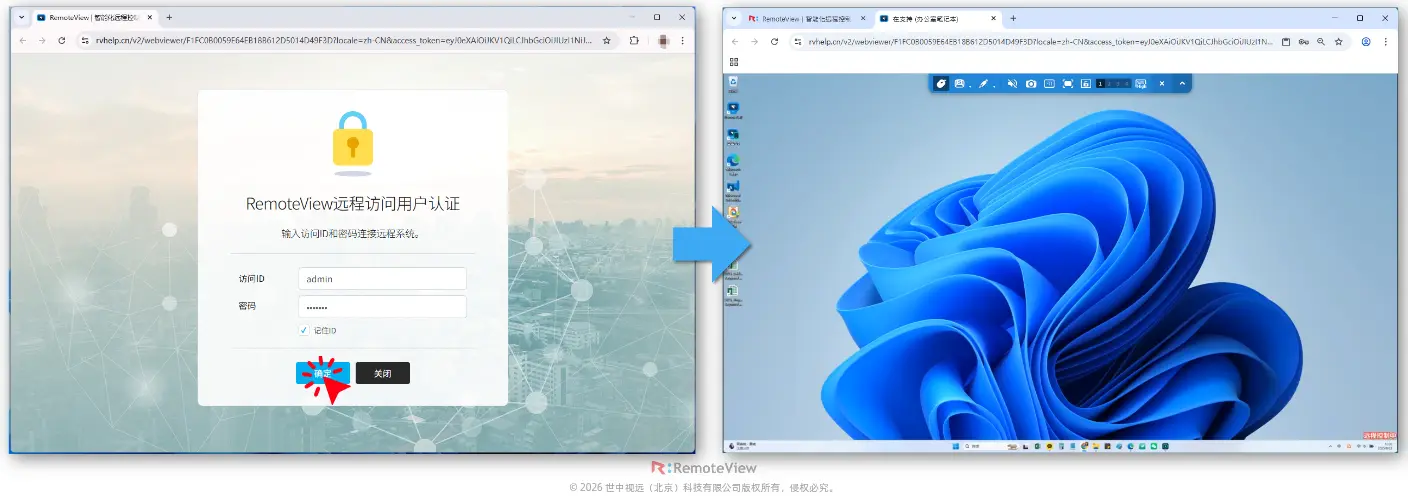
Task: Bookmark the page in left browser window
Action: [x=606, y=41]
